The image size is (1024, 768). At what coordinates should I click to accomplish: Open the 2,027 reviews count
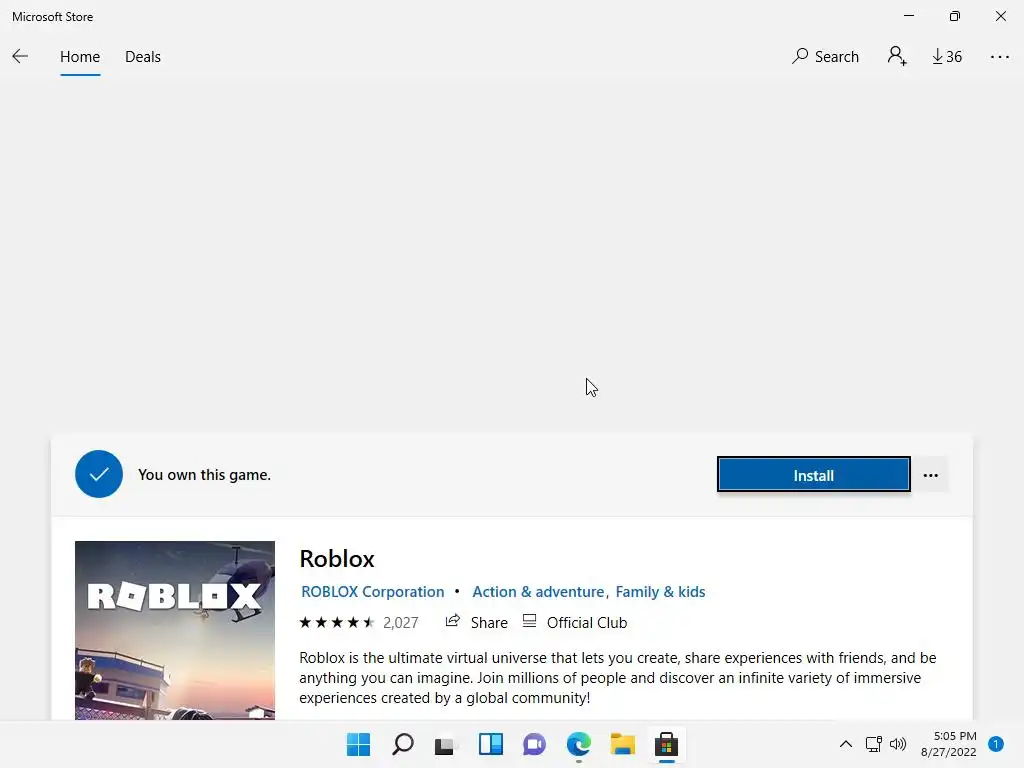(400, 622)
